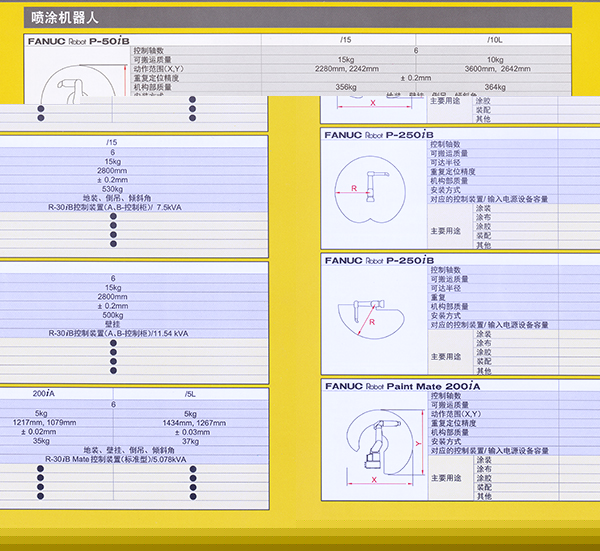Viewport: 600px width, 551px height.
Task: Open the /10L column header in P-50iB table
Action: [x=494, y=39]
